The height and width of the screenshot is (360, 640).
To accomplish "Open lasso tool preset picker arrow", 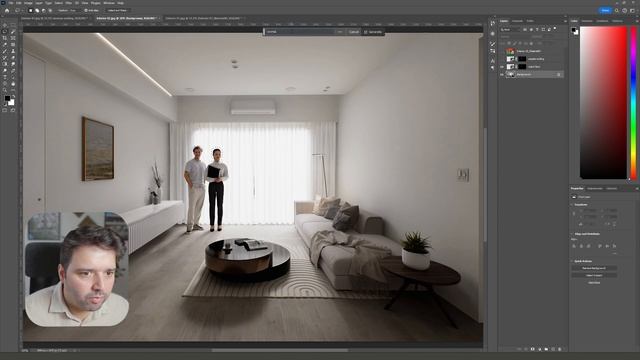I will click(22, 10).
